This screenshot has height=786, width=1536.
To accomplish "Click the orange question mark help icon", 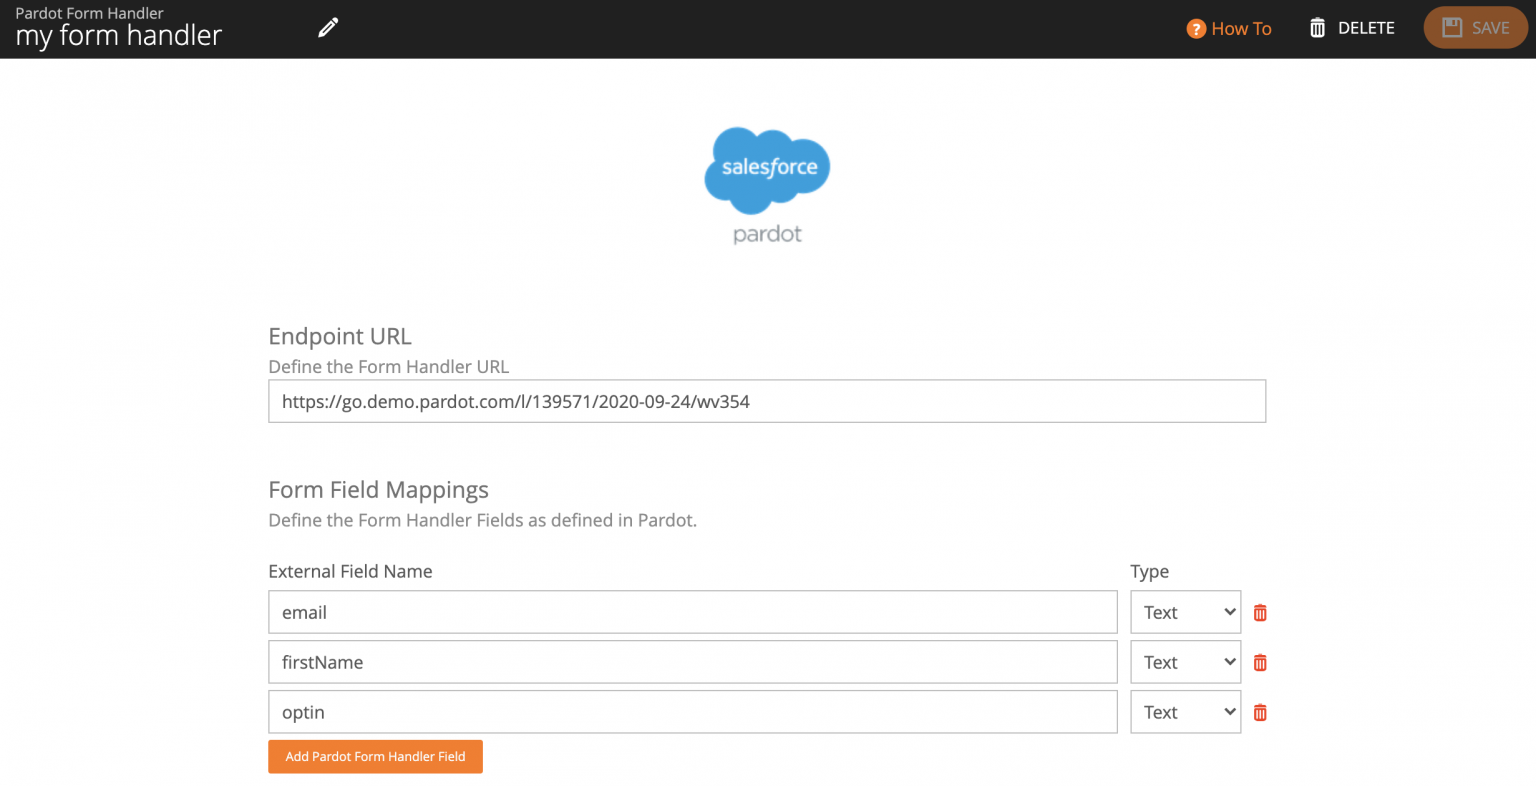I will coord(1196,29).
